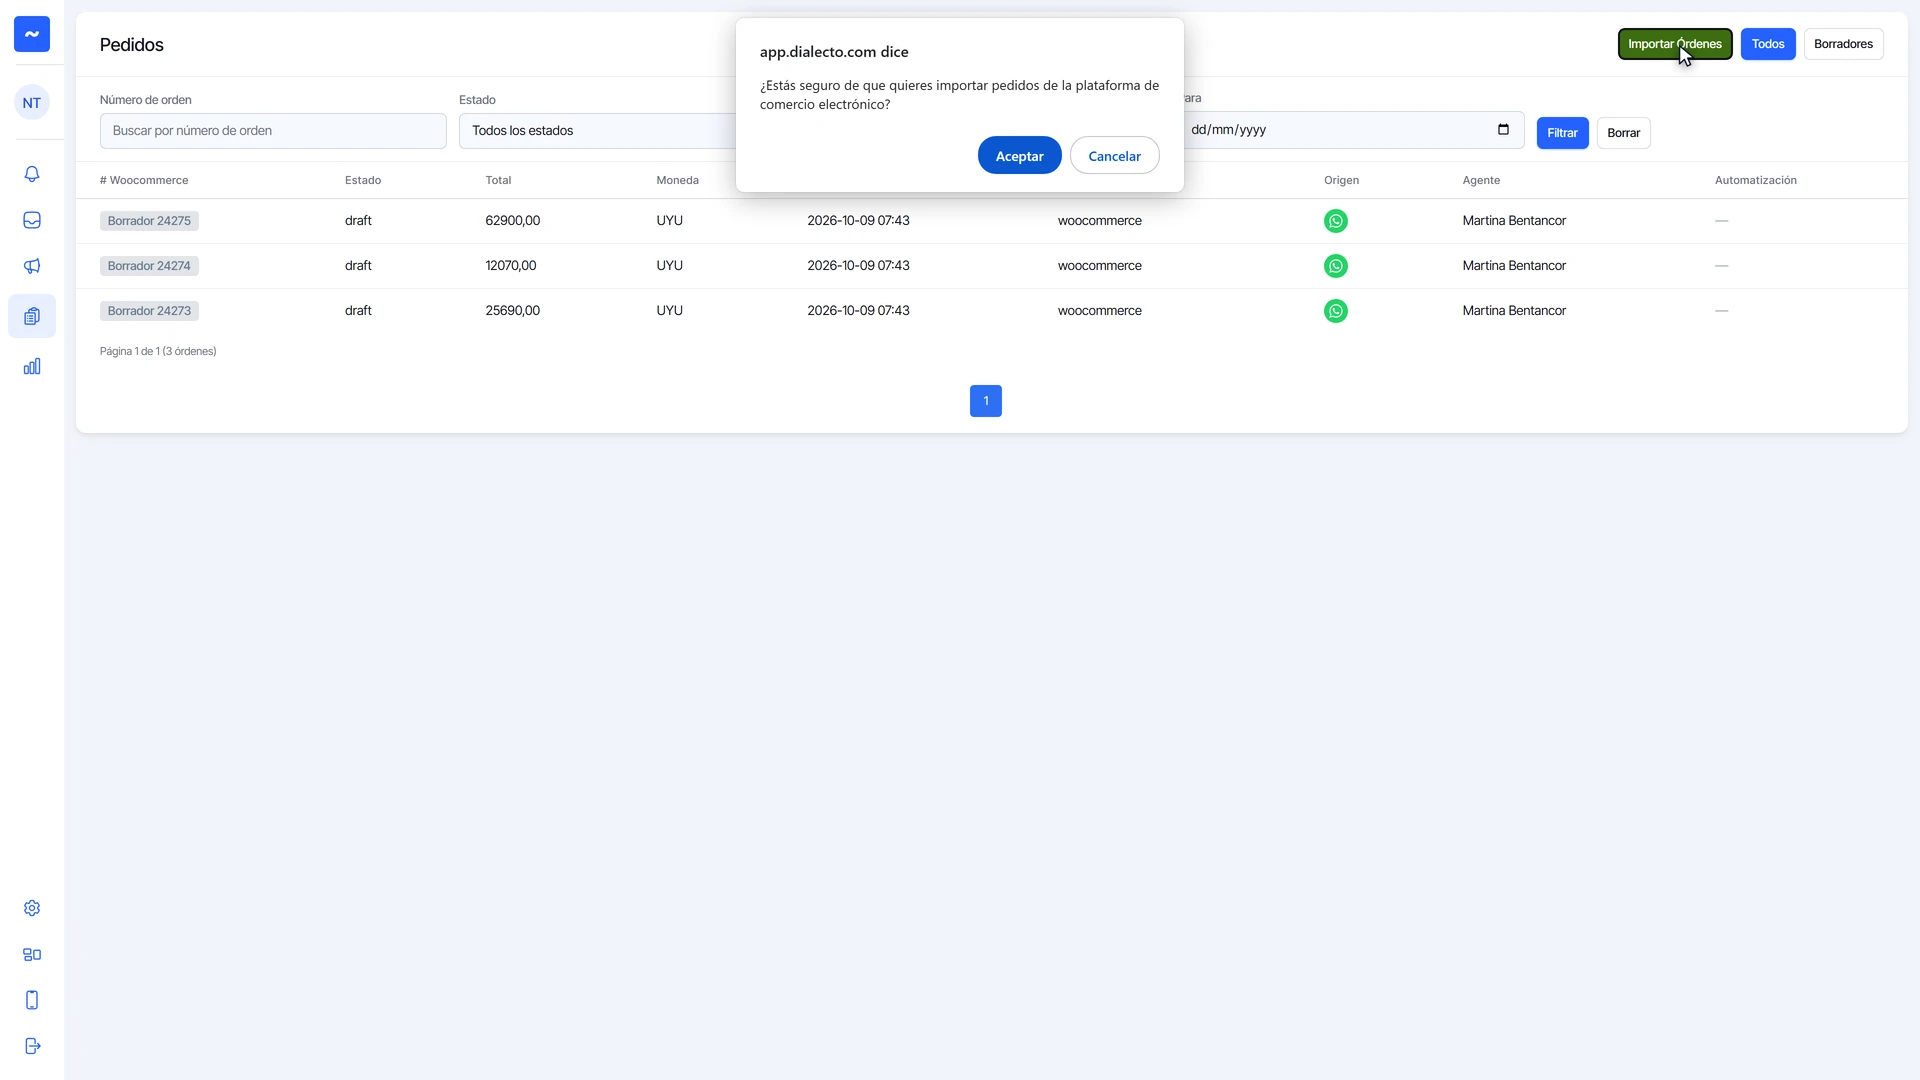The image size is (1920, 1080).
Task: Open the templates layout icon
Action: (x=32, y=954)
